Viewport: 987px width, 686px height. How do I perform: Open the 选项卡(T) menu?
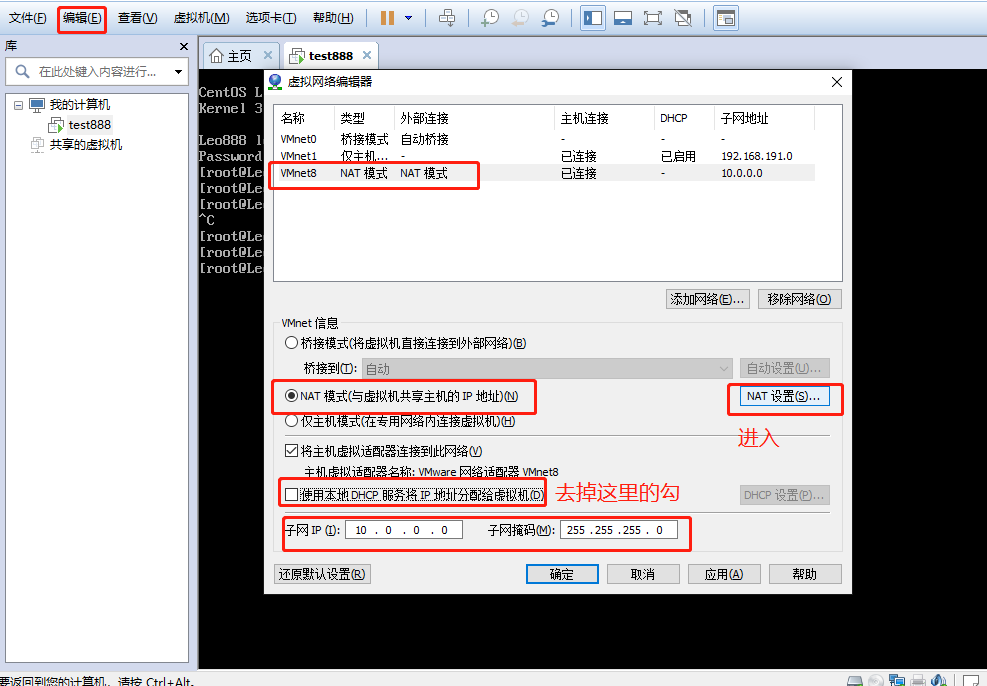(271, 18)
